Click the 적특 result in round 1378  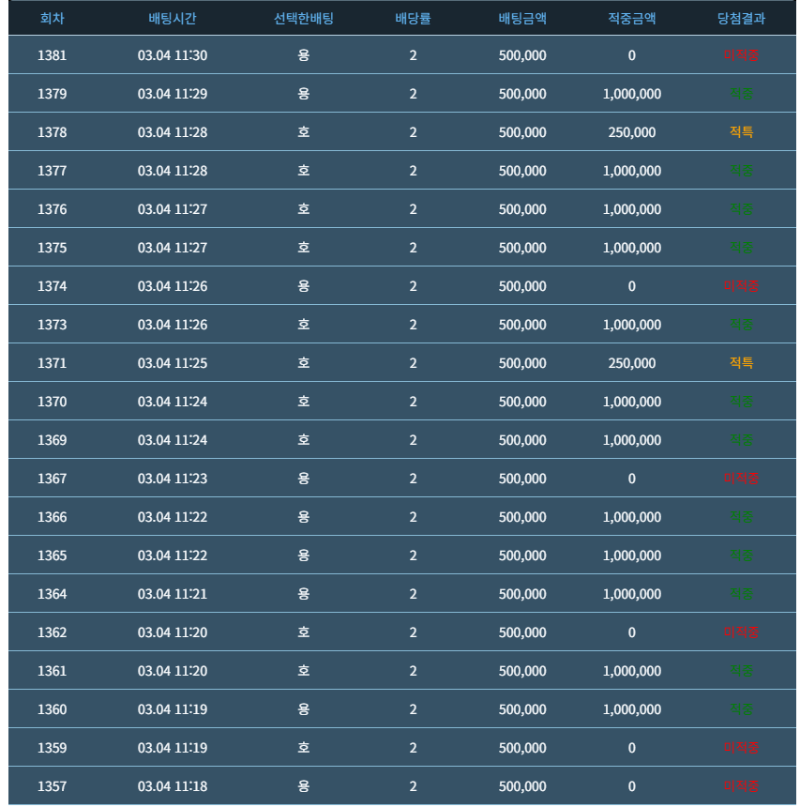click(741, 132)
